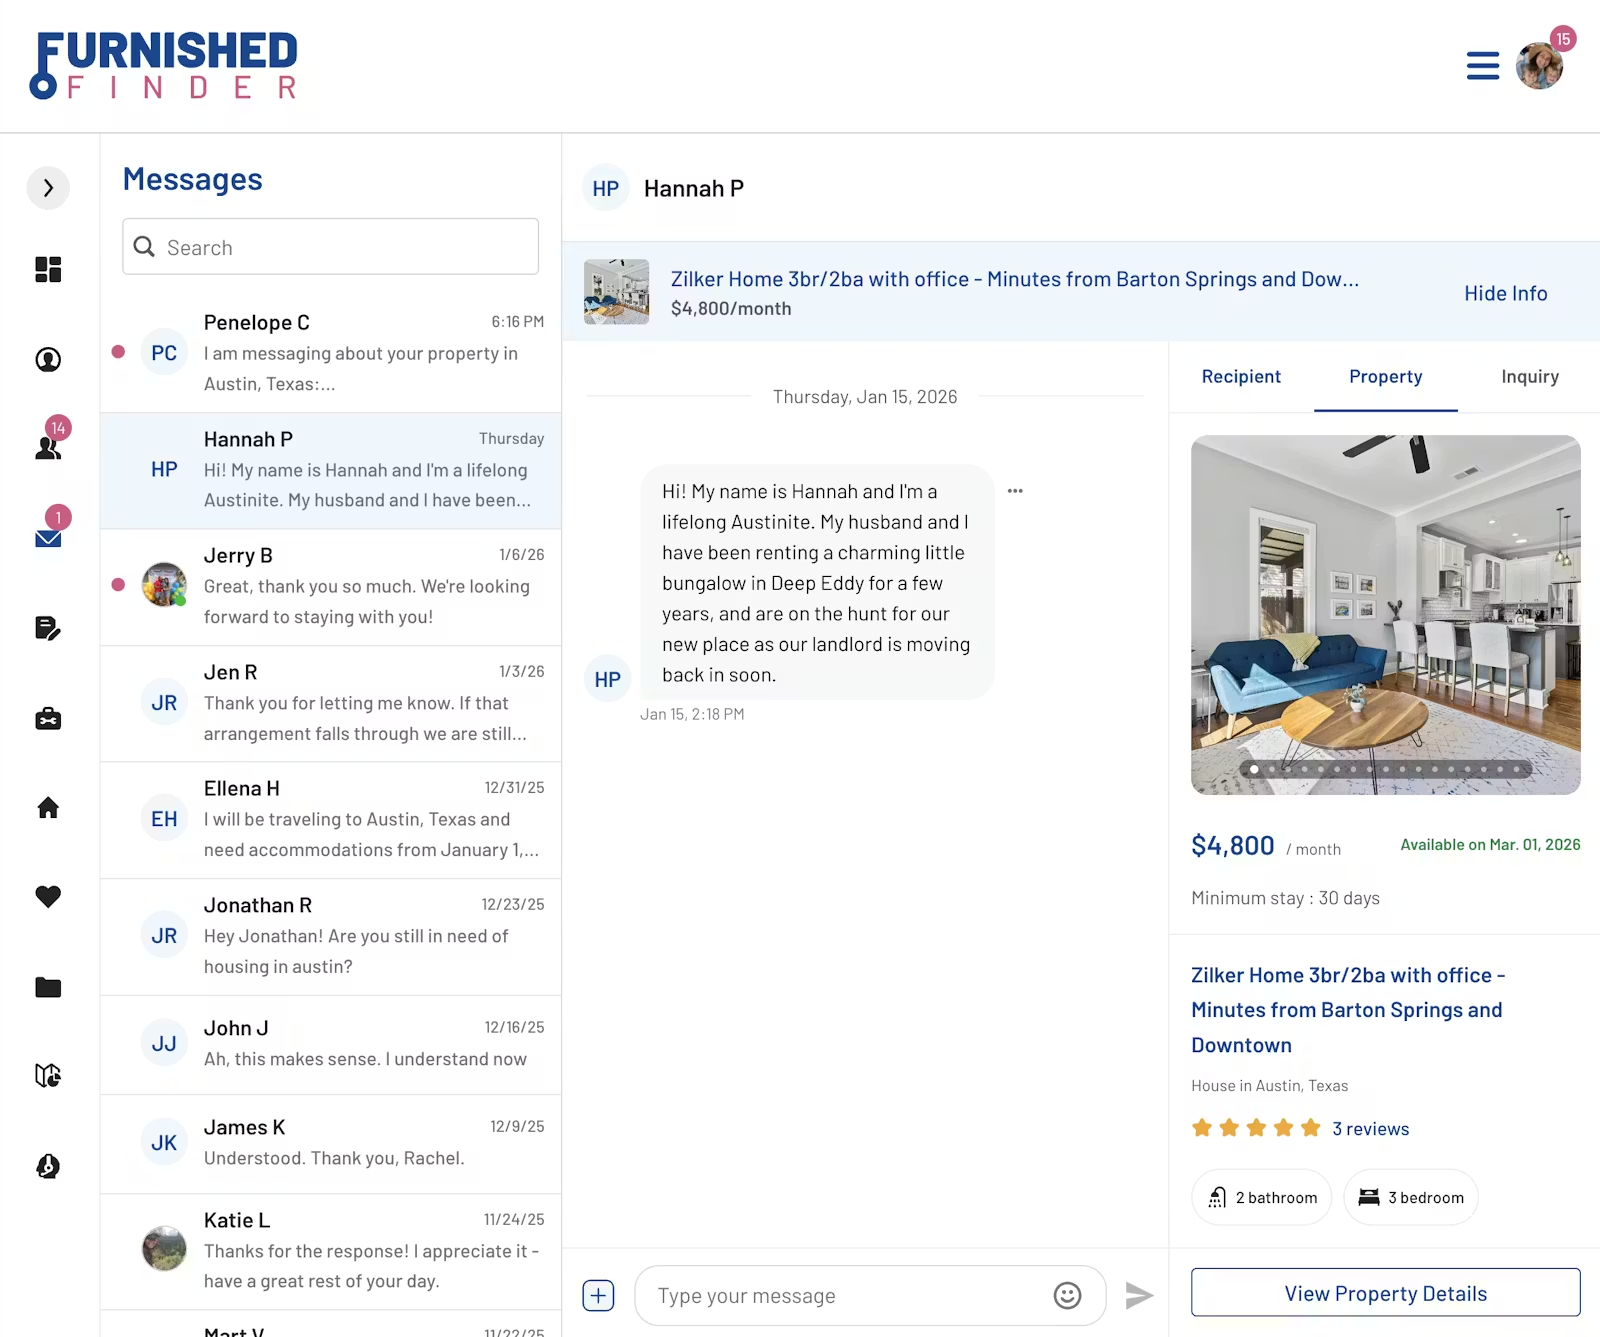
Task: Open the favorites heart icon
Action: coord(48,897)
